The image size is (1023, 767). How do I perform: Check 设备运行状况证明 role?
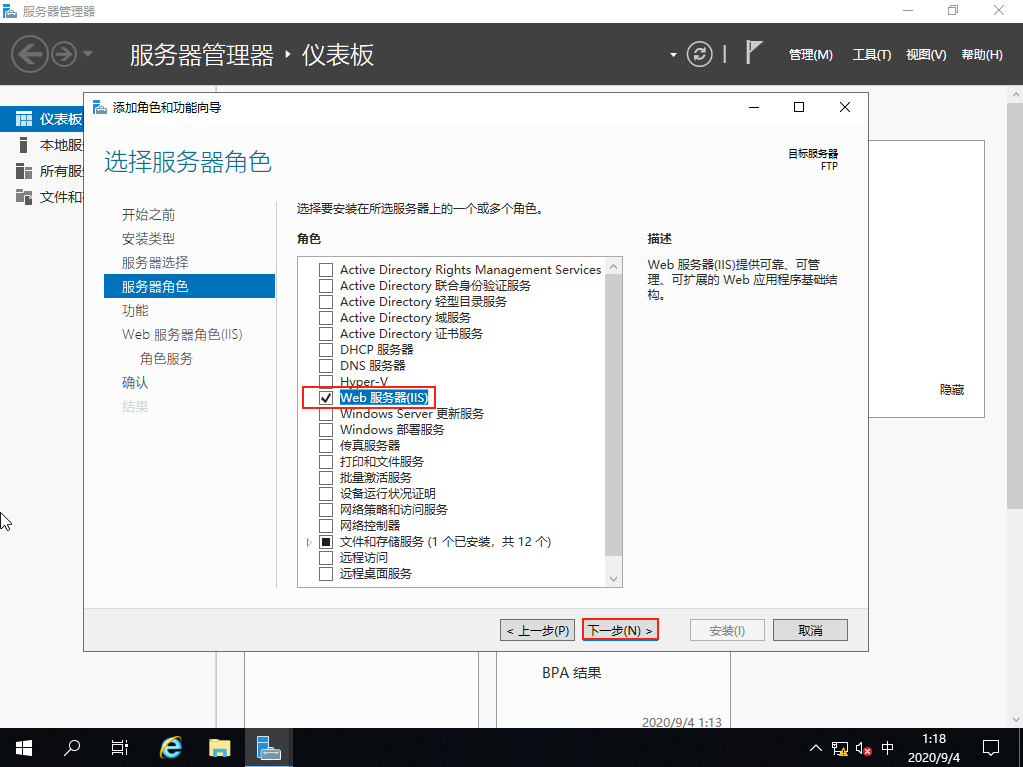326,494
